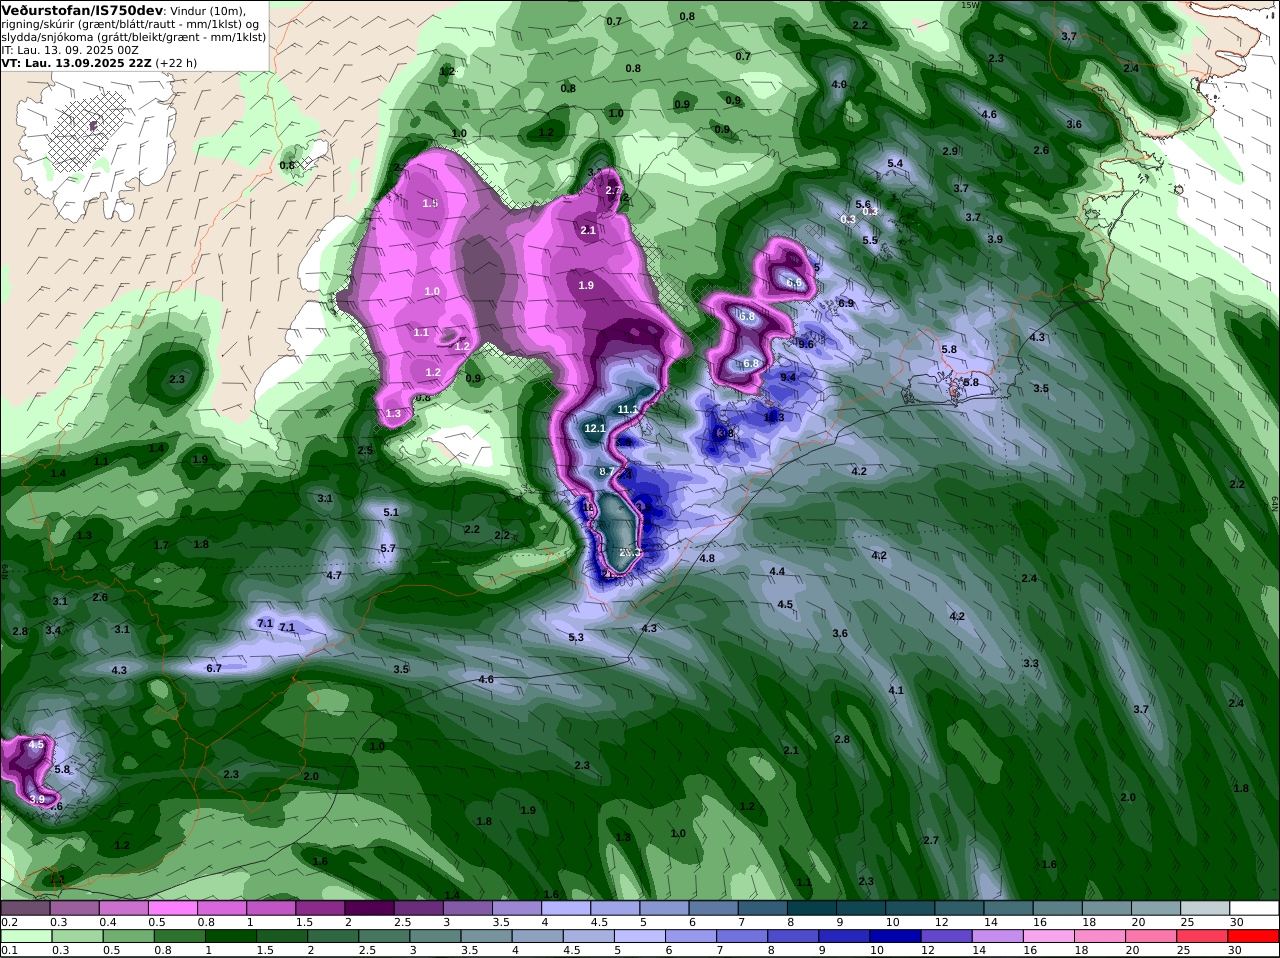Click the 11.1 precipitation value label
The image size is (1280, 958).
pyautogui.click(x=628, y=409)
